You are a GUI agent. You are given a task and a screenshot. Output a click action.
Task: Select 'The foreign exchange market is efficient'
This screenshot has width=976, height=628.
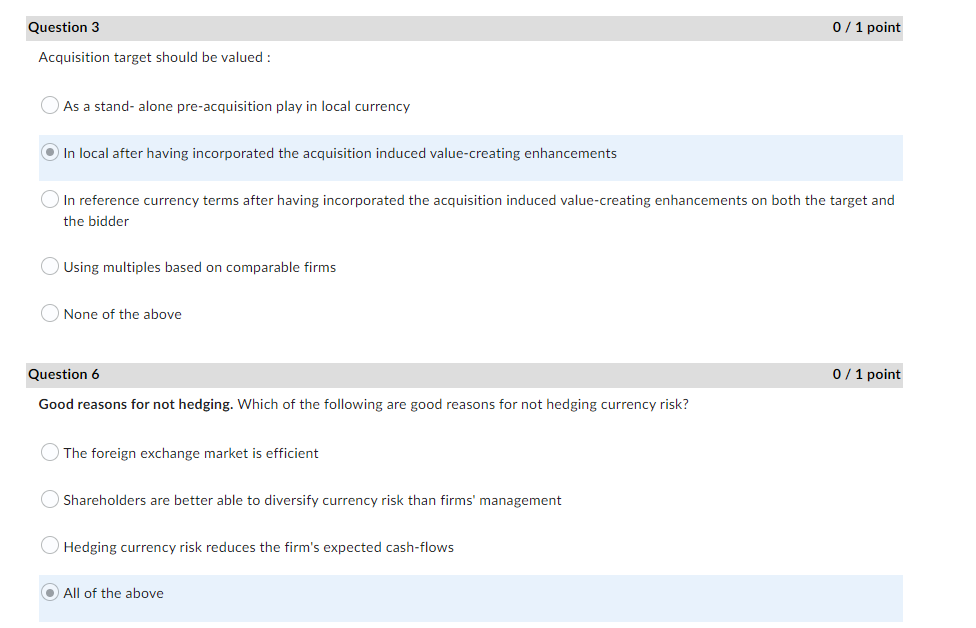49,451
